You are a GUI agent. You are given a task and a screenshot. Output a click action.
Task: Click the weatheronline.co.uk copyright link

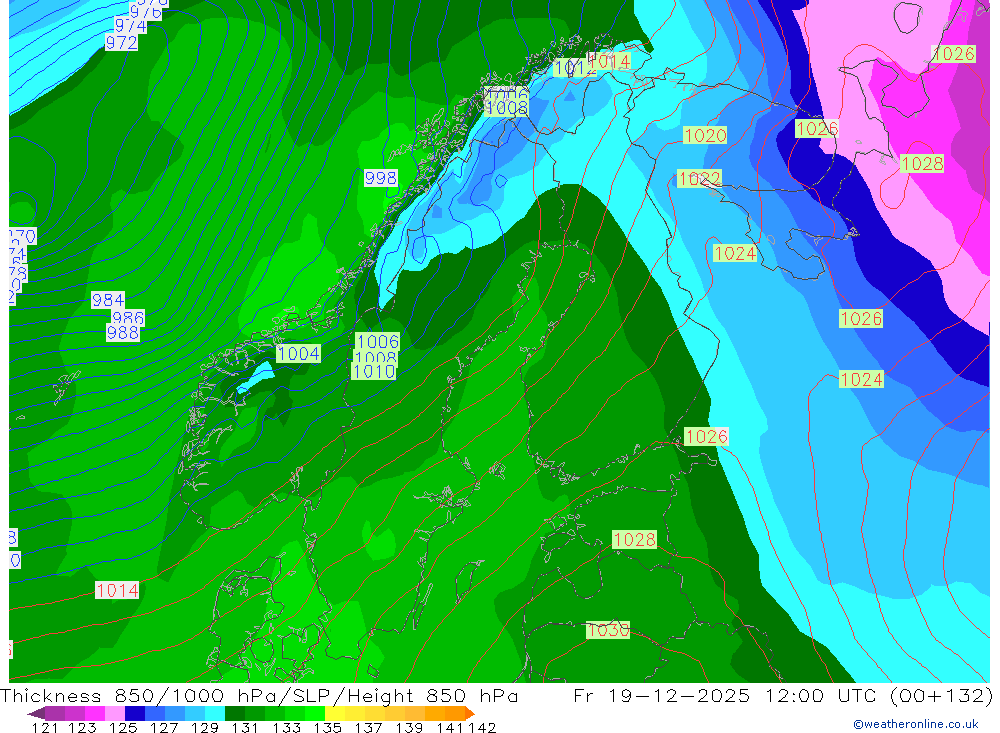point(915,724)
